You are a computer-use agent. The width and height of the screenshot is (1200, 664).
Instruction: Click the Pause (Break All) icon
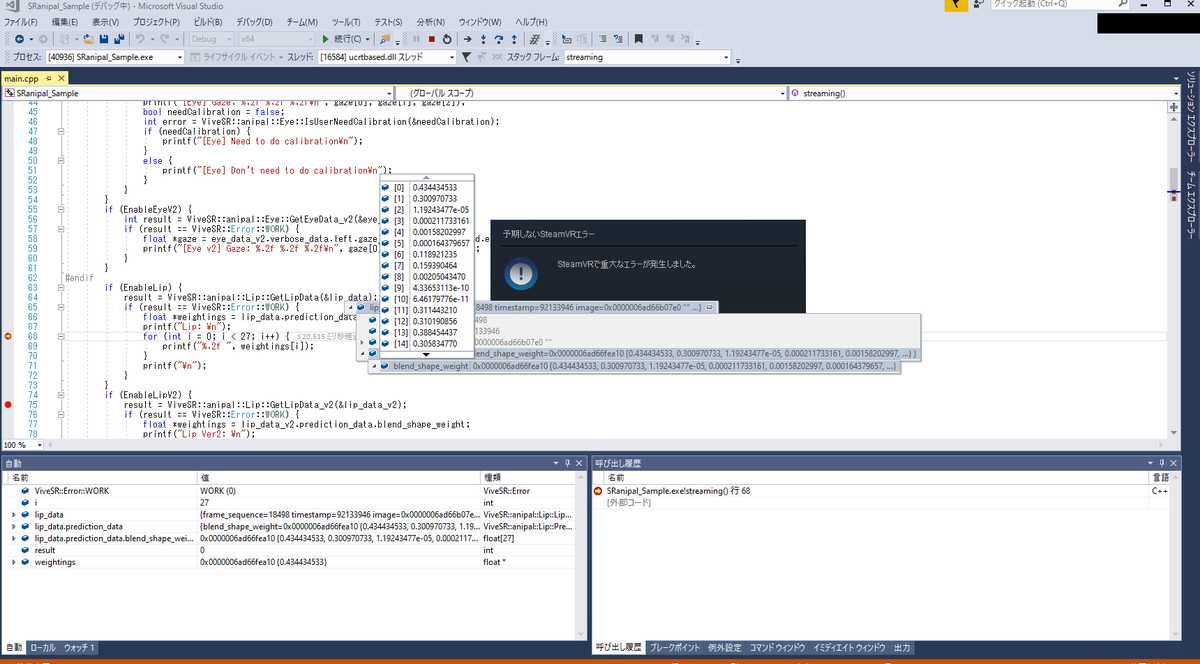[x=416, y=39]
